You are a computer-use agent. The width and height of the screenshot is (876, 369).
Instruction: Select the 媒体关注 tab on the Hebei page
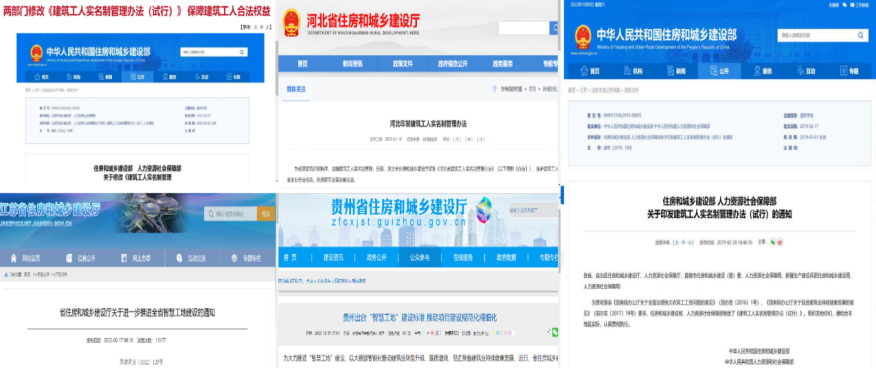(x=296, y=89)
